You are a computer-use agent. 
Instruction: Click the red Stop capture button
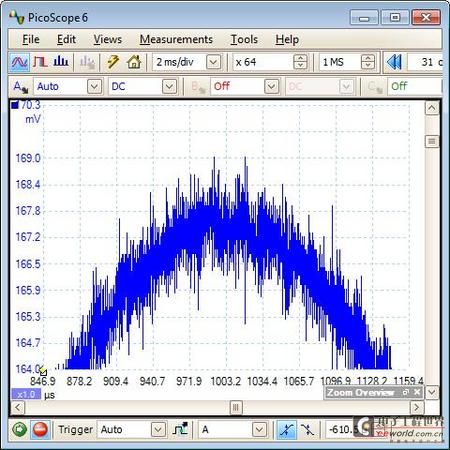coord(40,429)
